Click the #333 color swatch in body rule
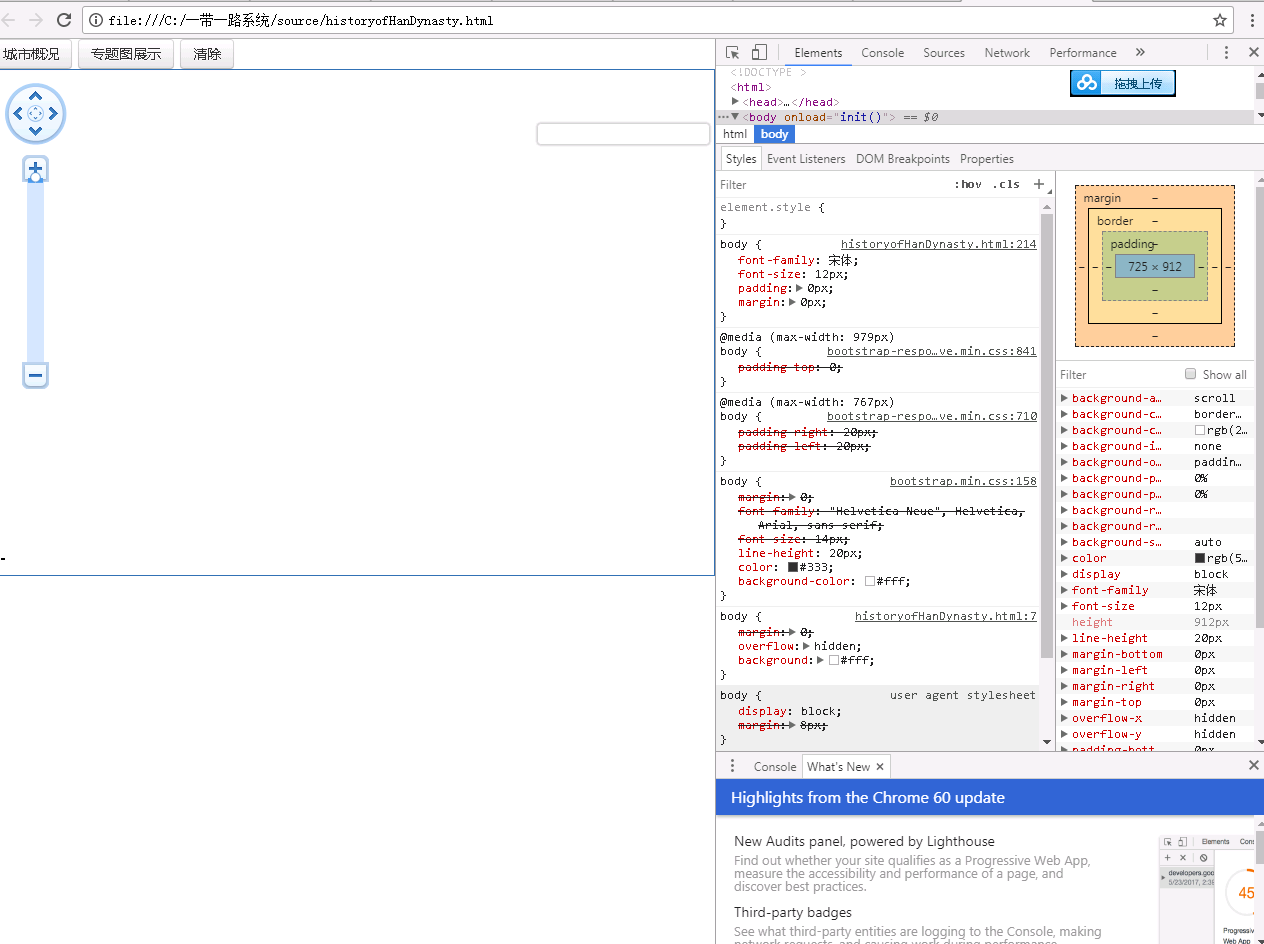This screenshot has height=944, width=1264. (x=793, y=567)
